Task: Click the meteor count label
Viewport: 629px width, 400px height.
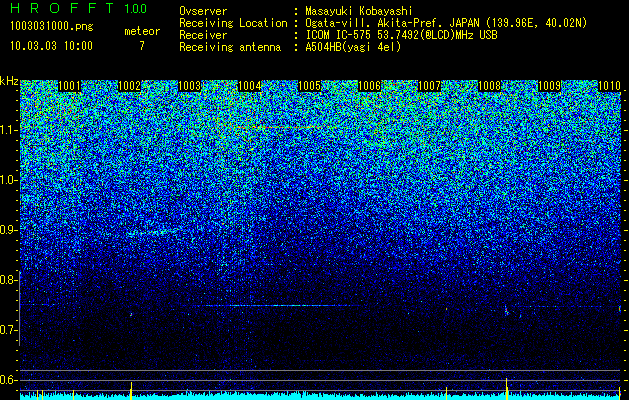Action: pos(142,31)
